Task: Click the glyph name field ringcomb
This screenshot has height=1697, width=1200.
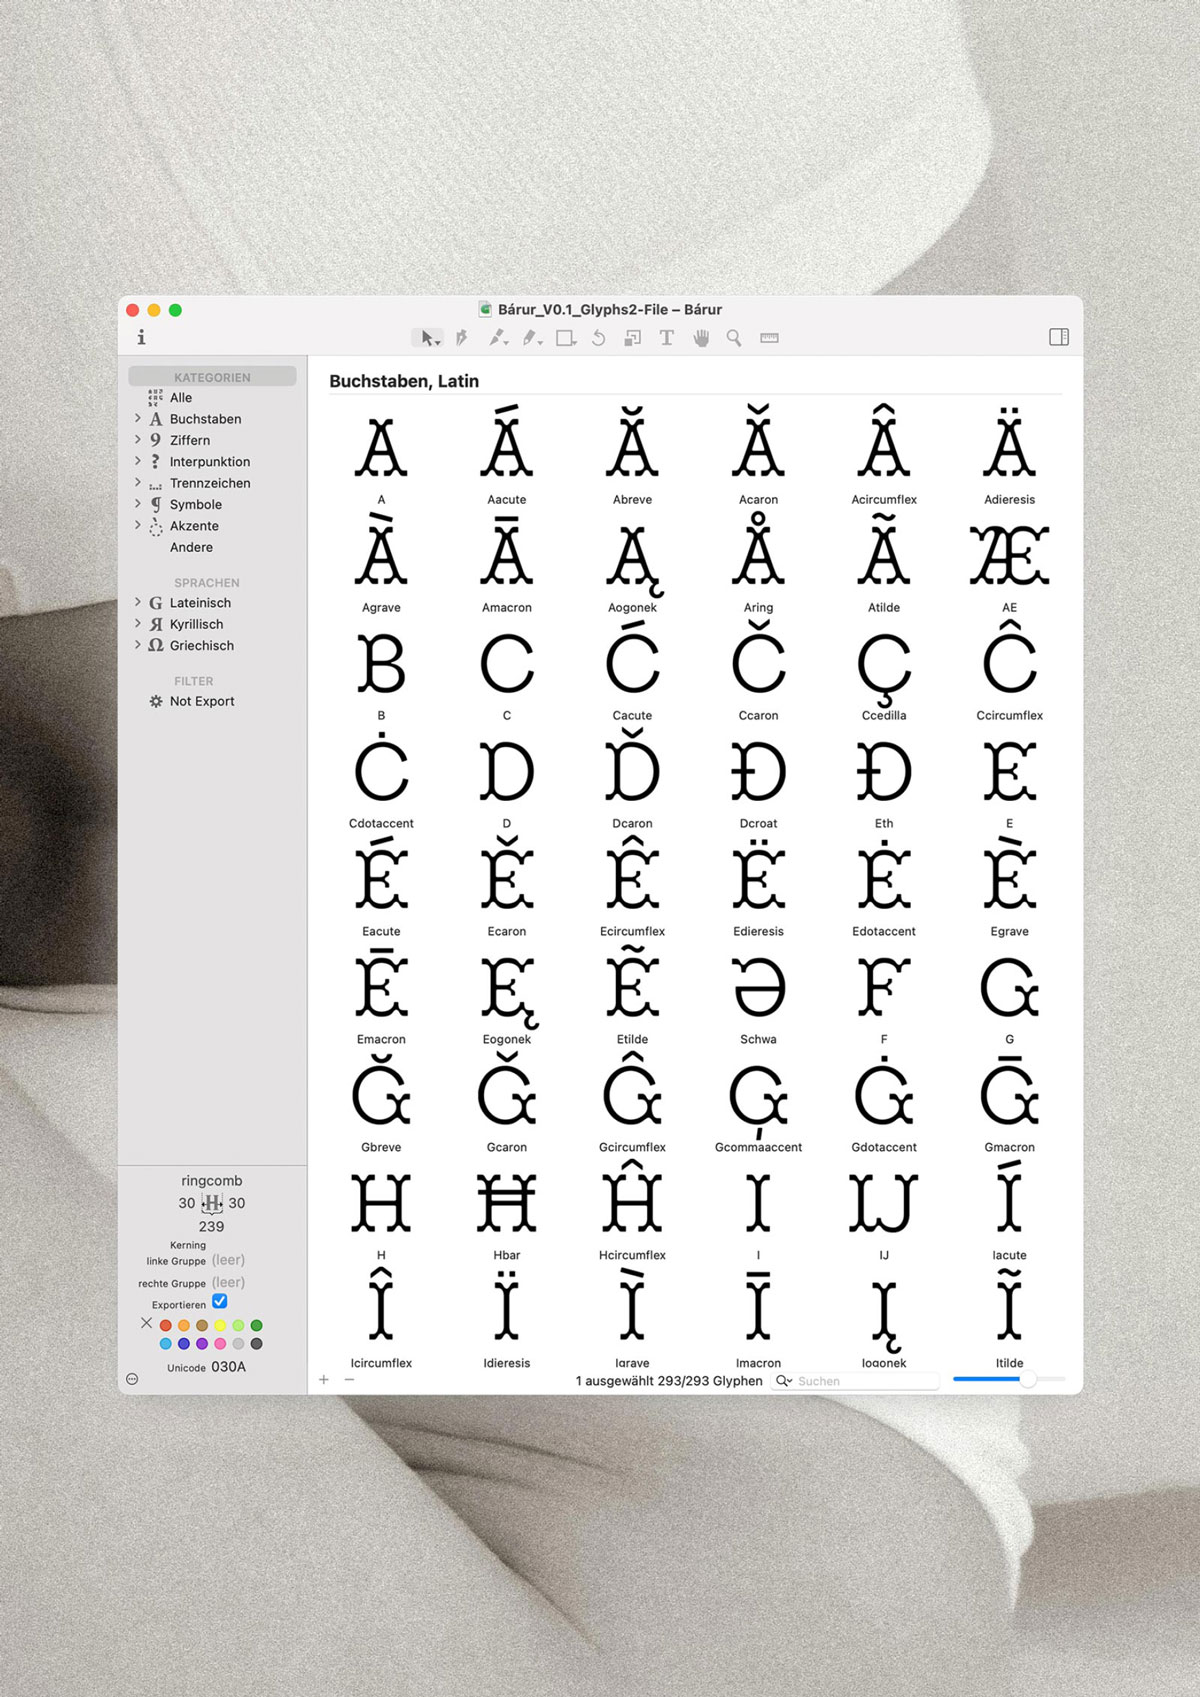Action: (212, 1181)
